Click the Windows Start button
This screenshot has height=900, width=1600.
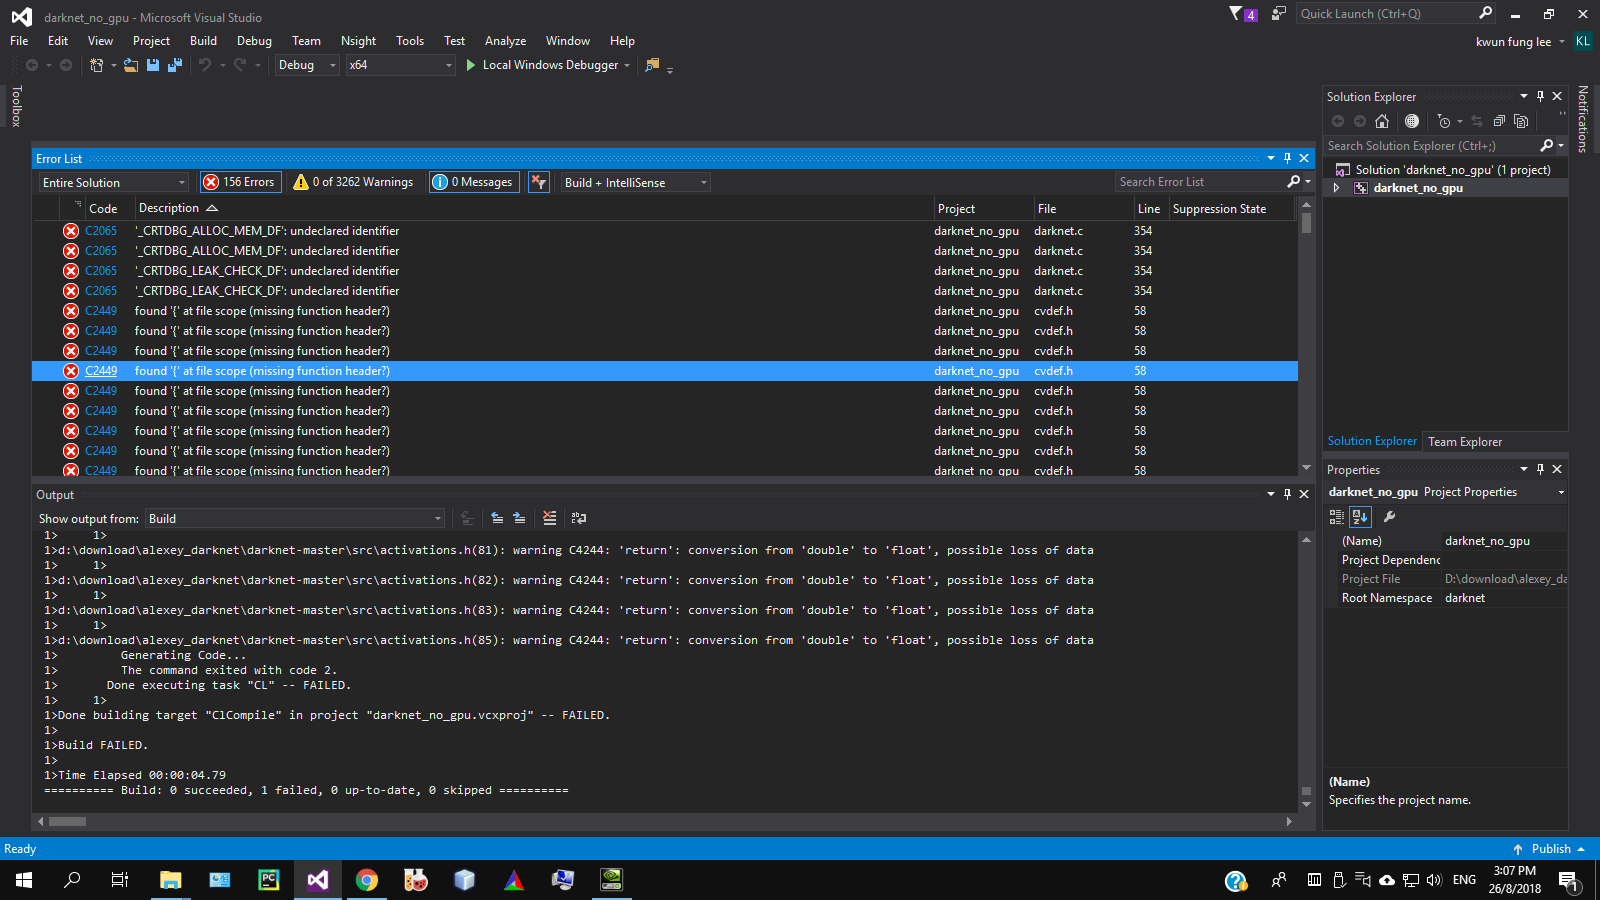pyautogui.click(x=24, y=880)
